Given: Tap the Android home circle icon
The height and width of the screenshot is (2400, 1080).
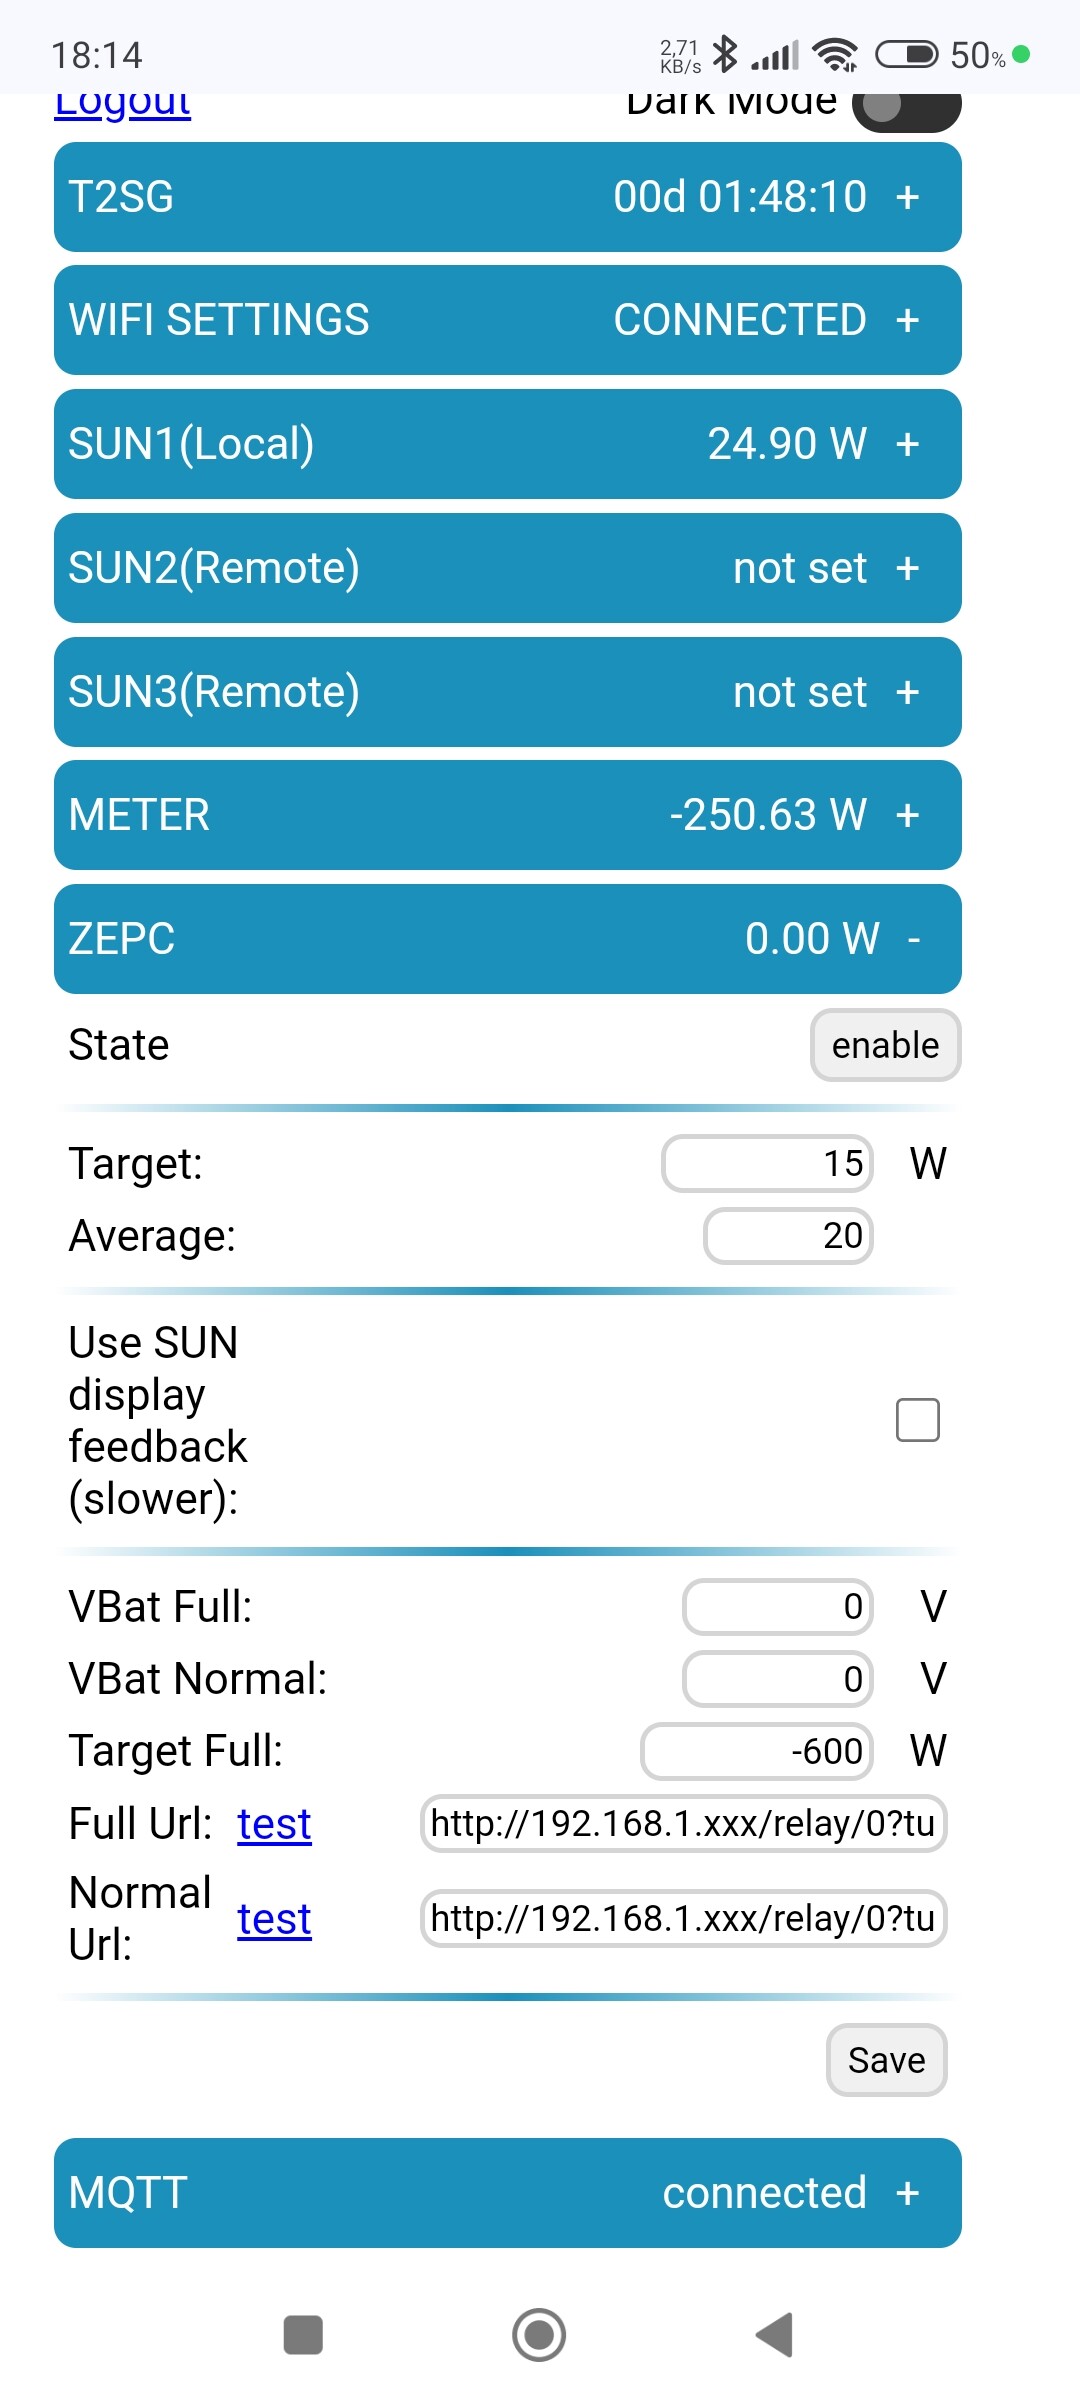Looking at the screenshot, I should click(x=539, y=2335).
